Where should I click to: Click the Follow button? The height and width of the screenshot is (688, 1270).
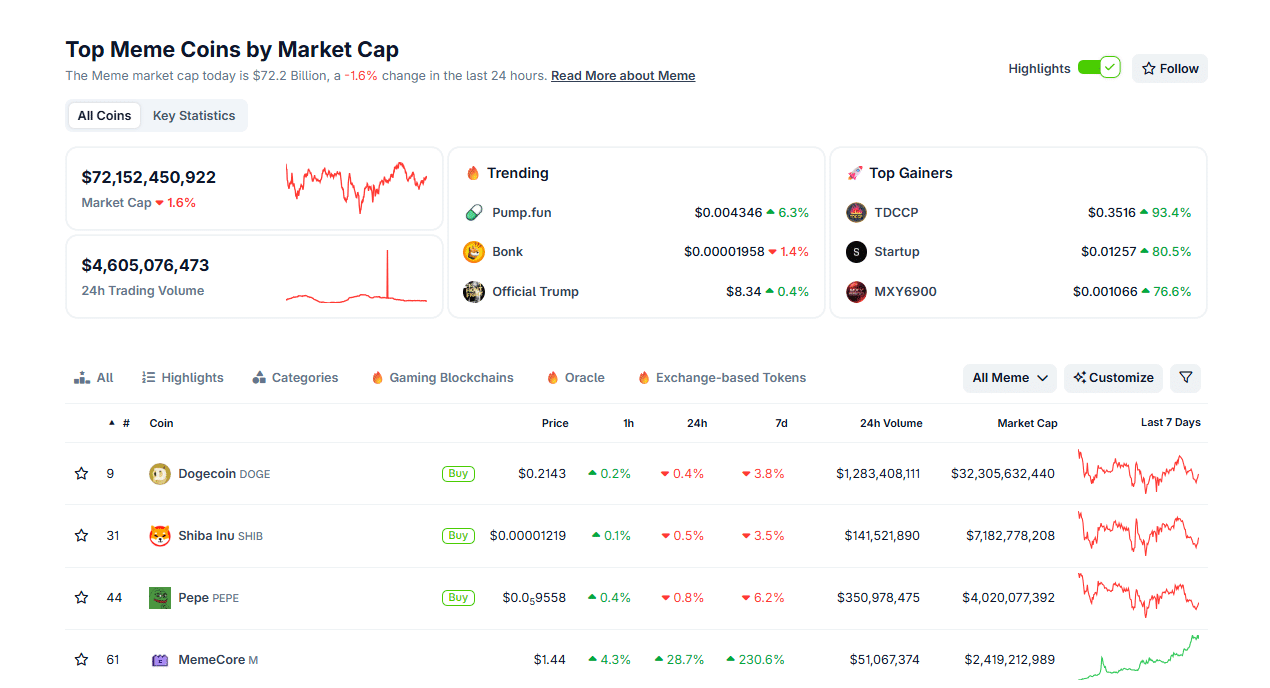pyautogui.click(x=1169, y=68)
